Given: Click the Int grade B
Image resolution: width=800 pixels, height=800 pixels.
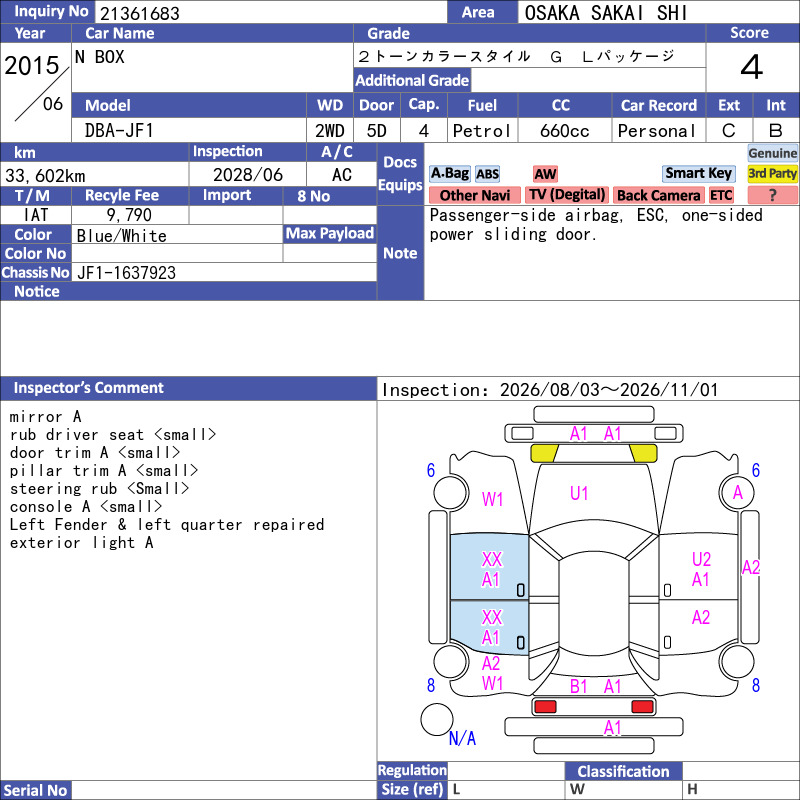Looking at the screenshot, I should pos(776,131).
